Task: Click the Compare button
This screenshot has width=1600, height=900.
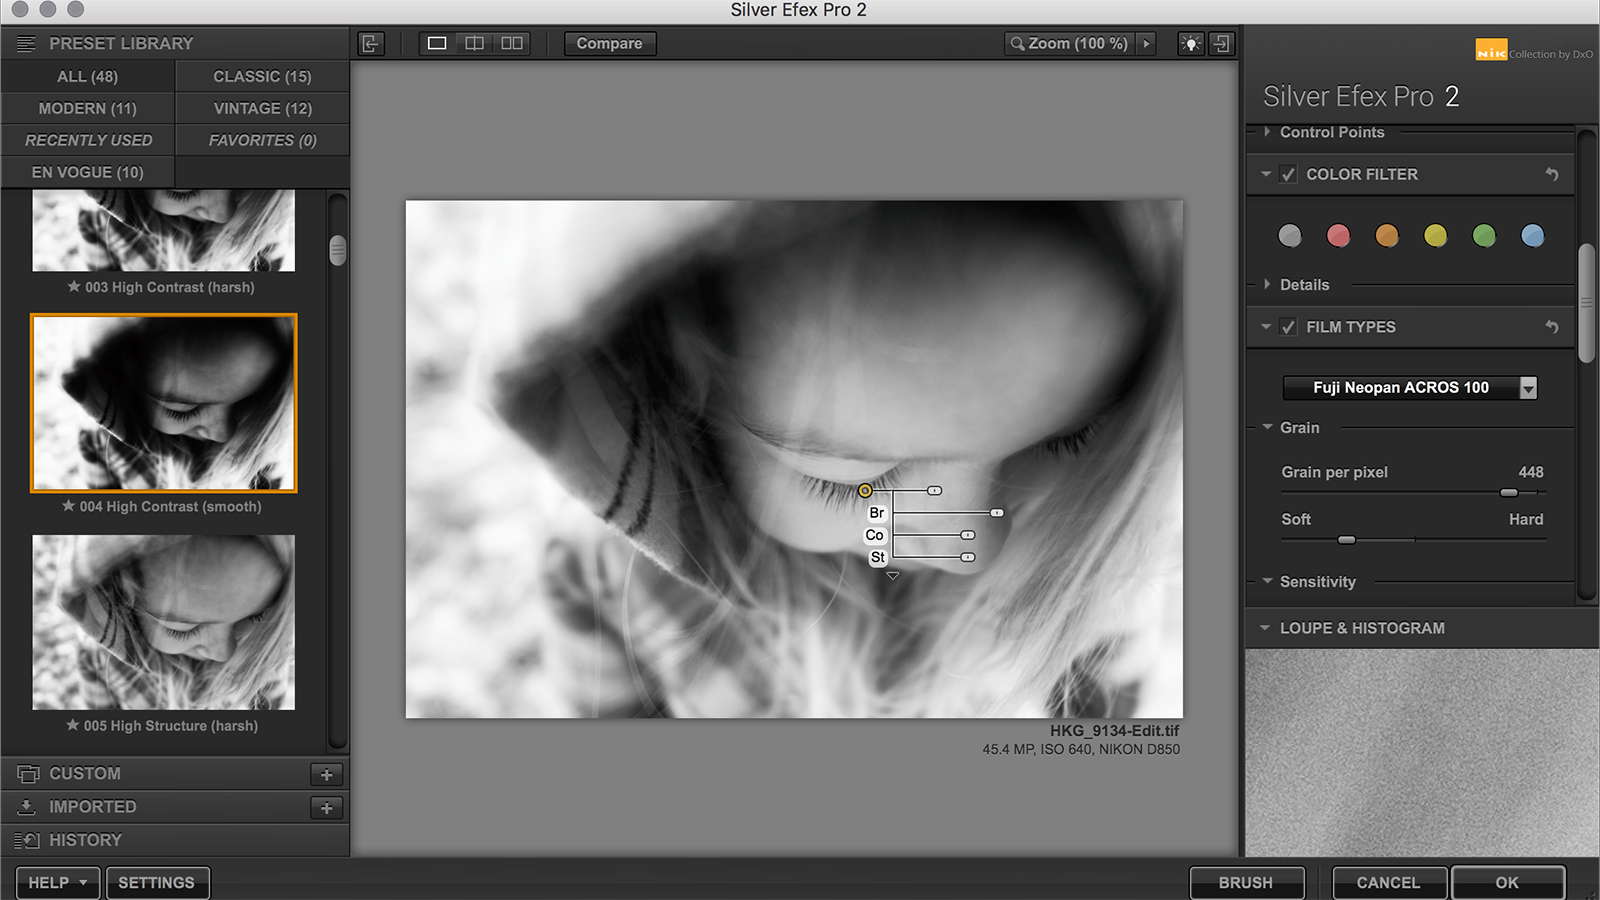Action: click(610, 44)
